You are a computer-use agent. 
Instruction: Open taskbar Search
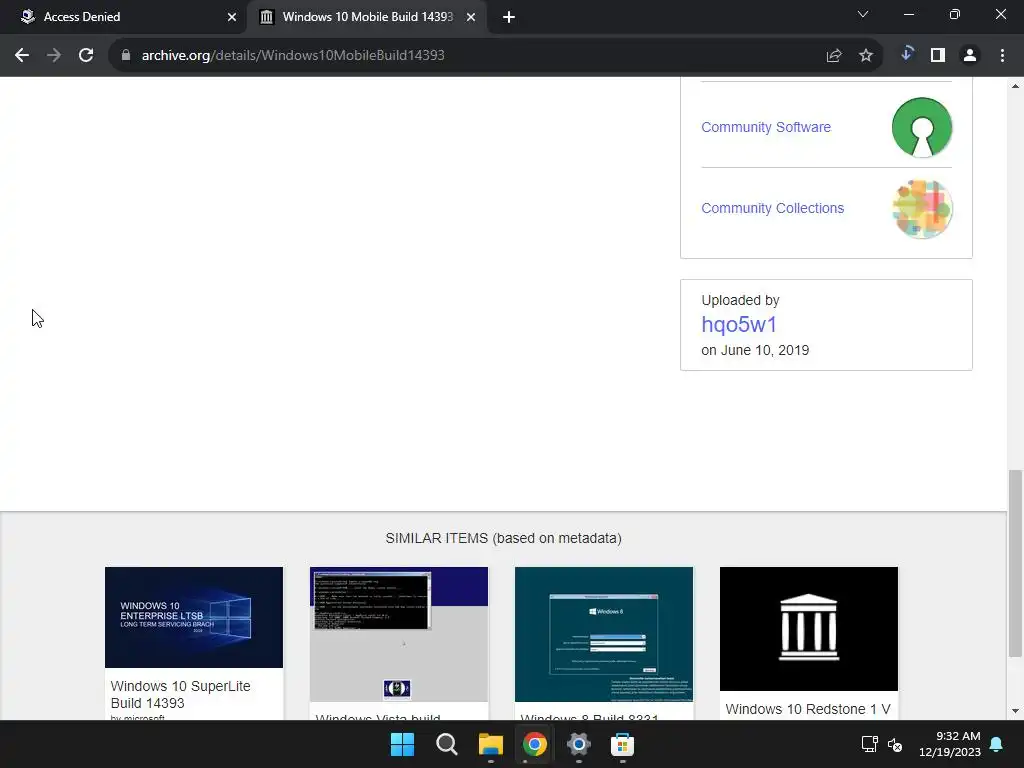447,744
